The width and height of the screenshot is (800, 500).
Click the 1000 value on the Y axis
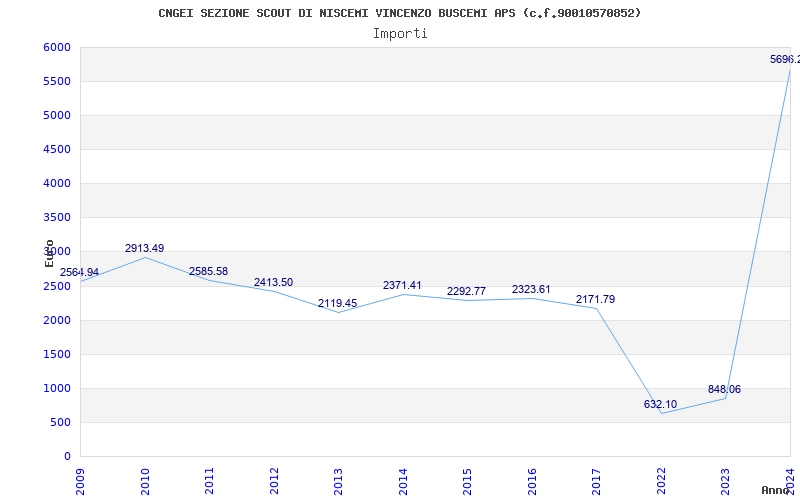57,389
